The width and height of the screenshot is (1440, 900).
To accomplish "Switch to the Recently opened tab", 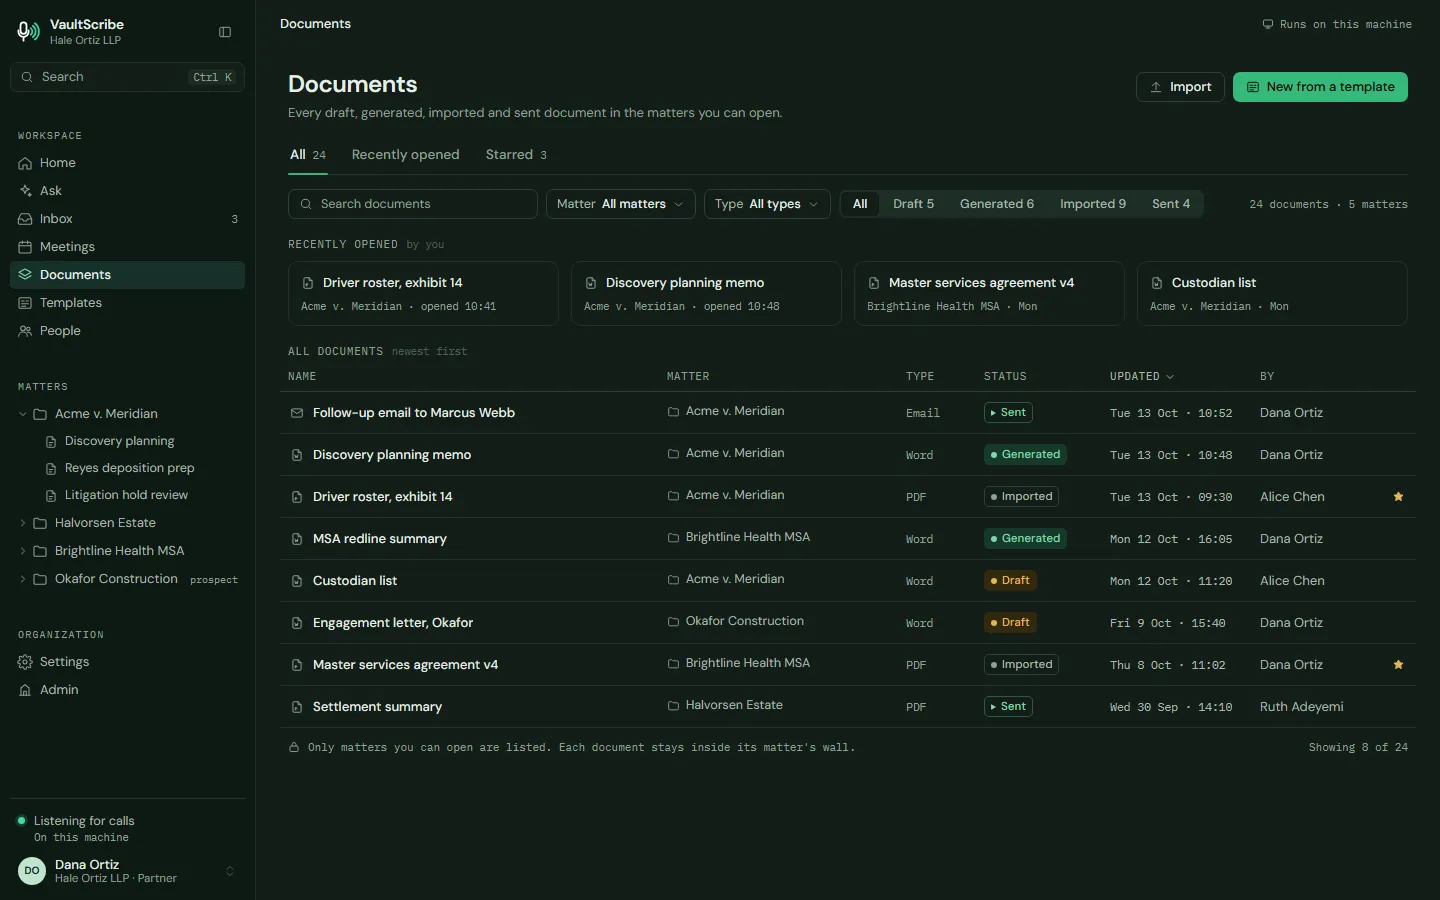I will pyautogui.click(x=405, y=155).
